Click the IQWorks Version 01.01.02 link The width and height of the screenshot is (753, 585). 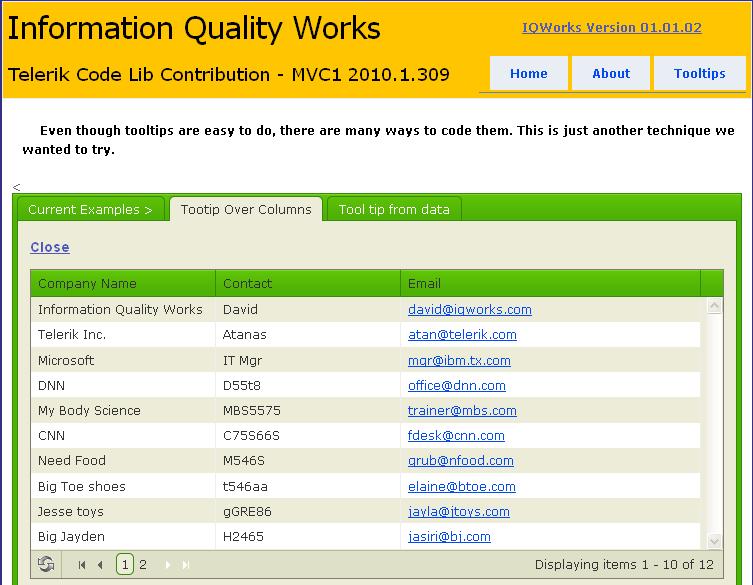coord(612,27)
